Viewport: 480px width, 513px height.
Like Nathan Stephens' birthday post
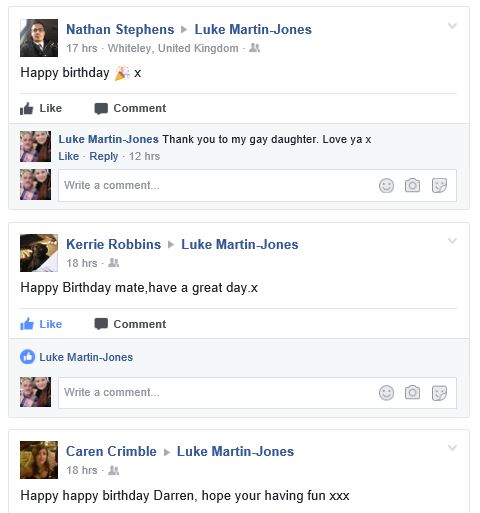[41, 108]
